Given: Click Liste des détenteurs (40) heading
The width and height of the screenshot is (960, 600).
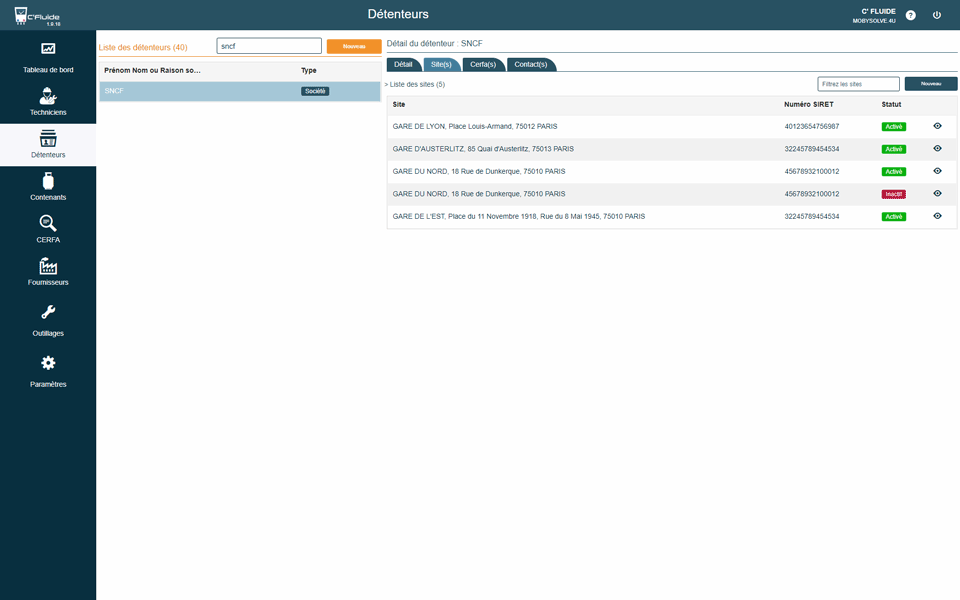Looking at the screenshot, I should click(x=143, y=47).
